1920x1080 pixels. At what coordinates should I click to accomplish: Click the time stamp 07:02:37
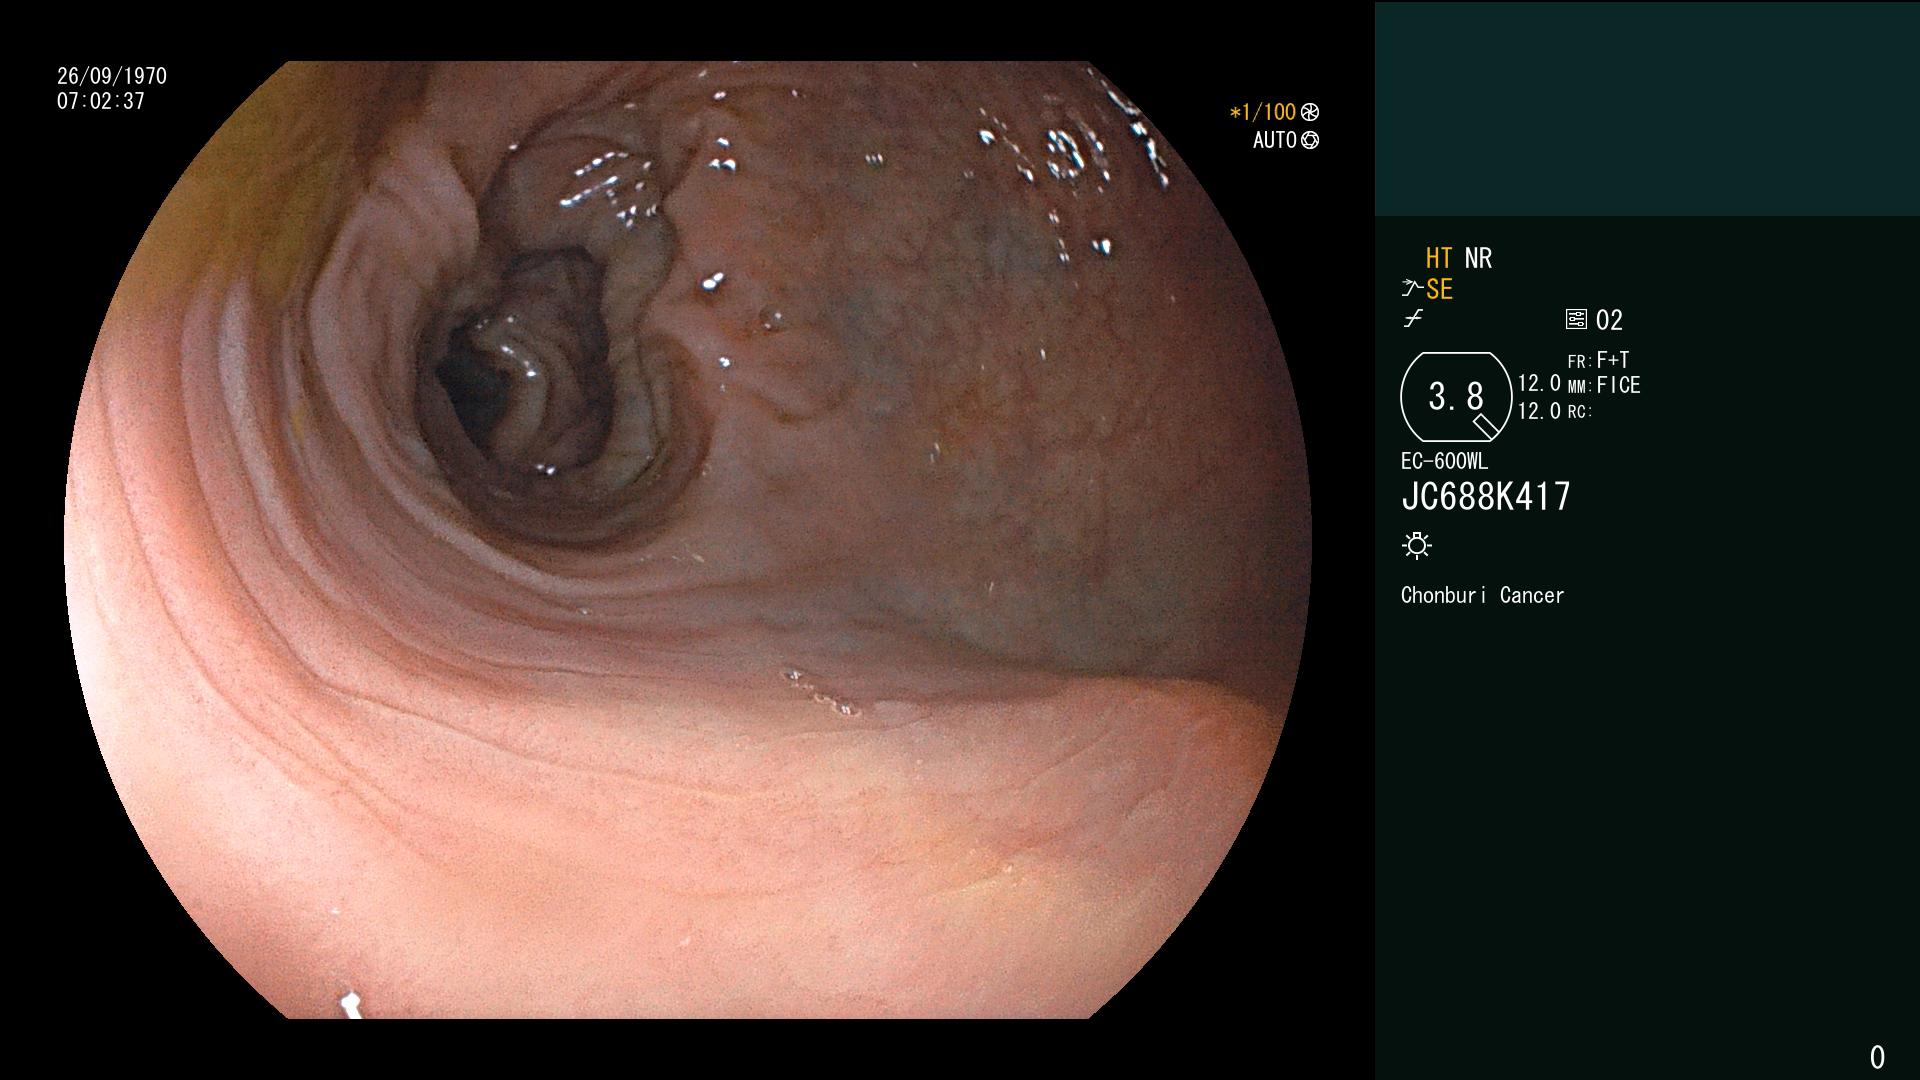[101, 102]
